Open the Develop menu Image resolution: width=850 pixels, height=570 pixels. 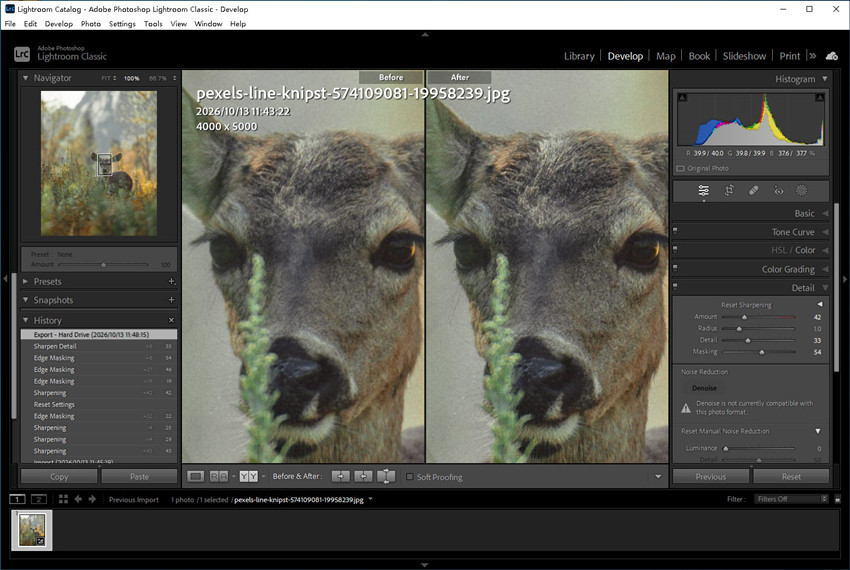point(59,24)
